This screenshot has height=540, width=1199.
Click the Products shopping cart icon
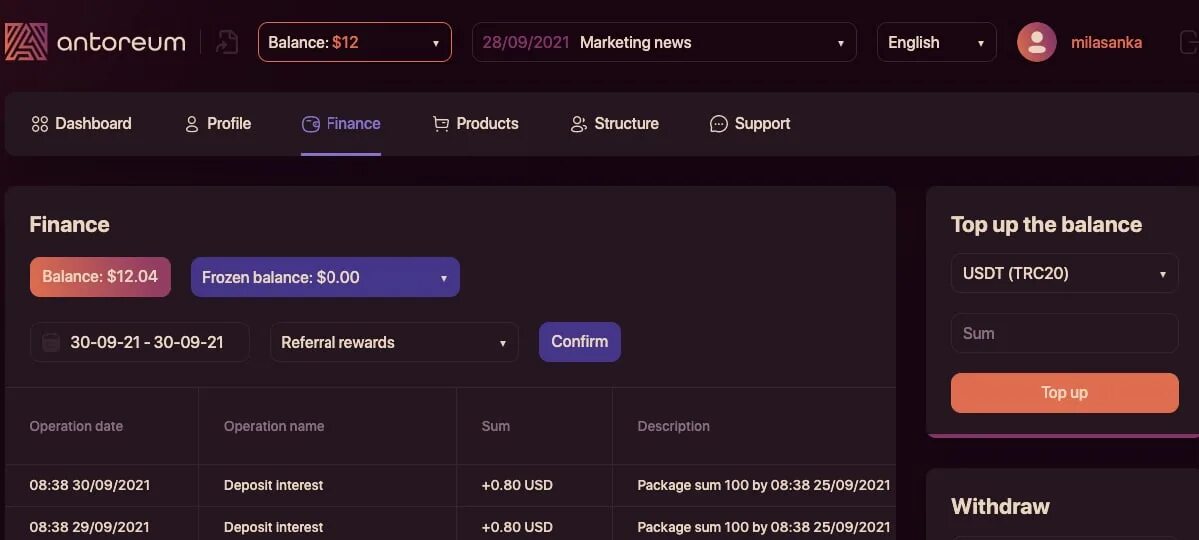[440, 124]
